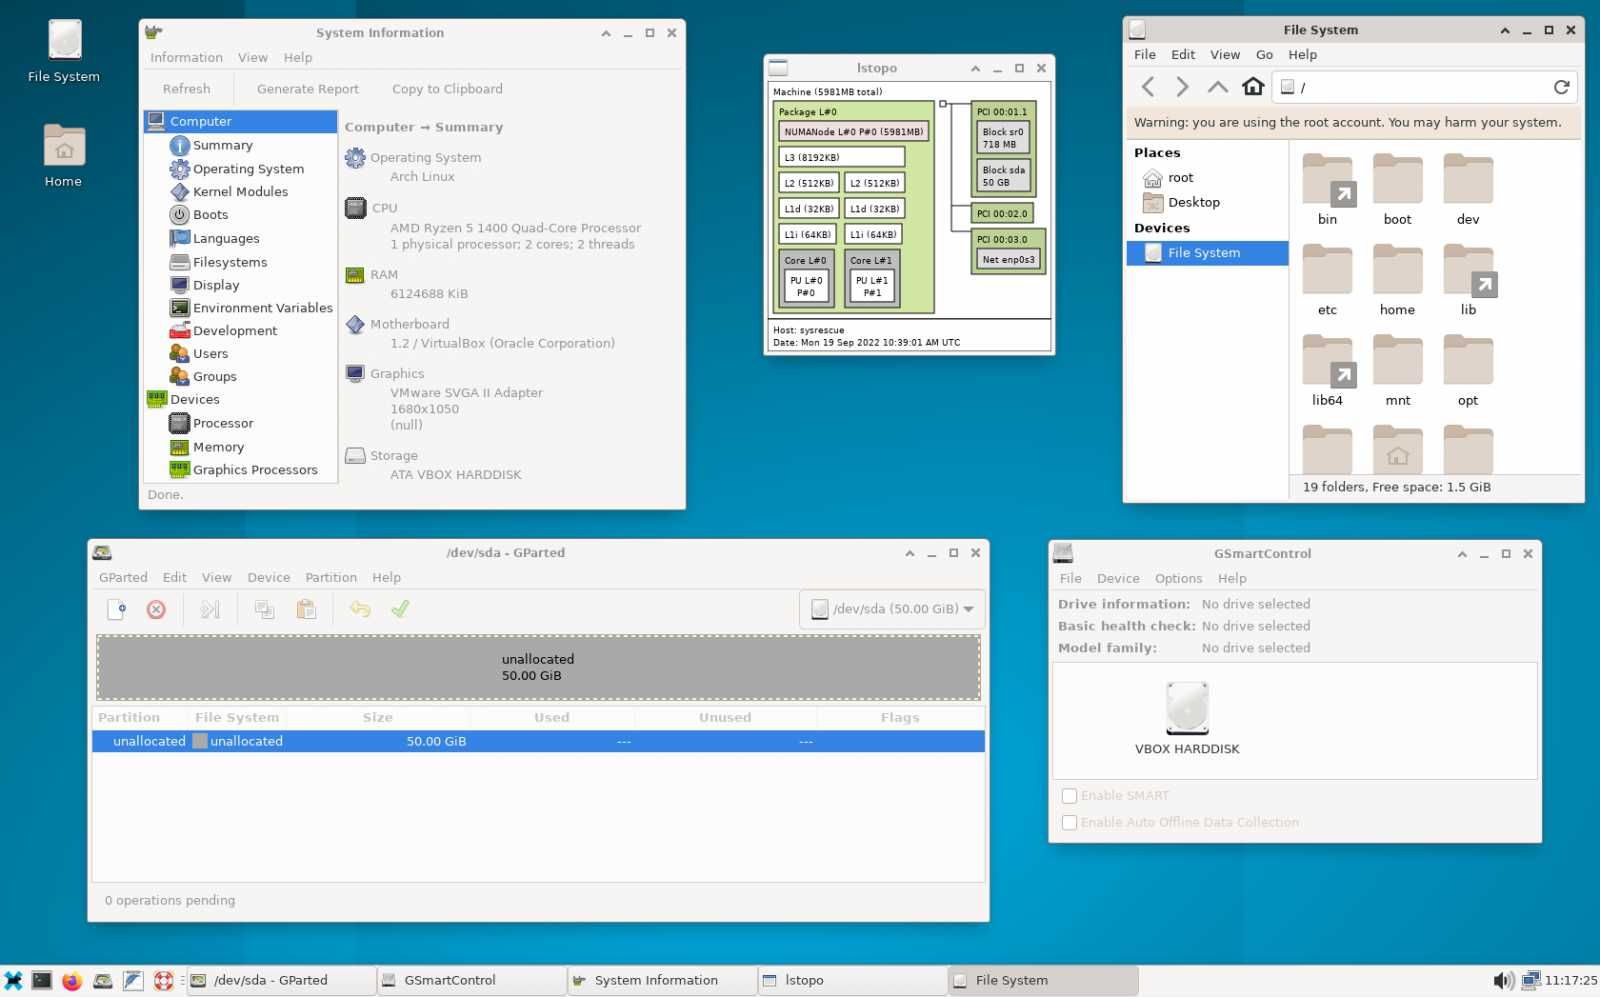
Task: Click the Size column header in GParted
Action: (x=378, y=718)
